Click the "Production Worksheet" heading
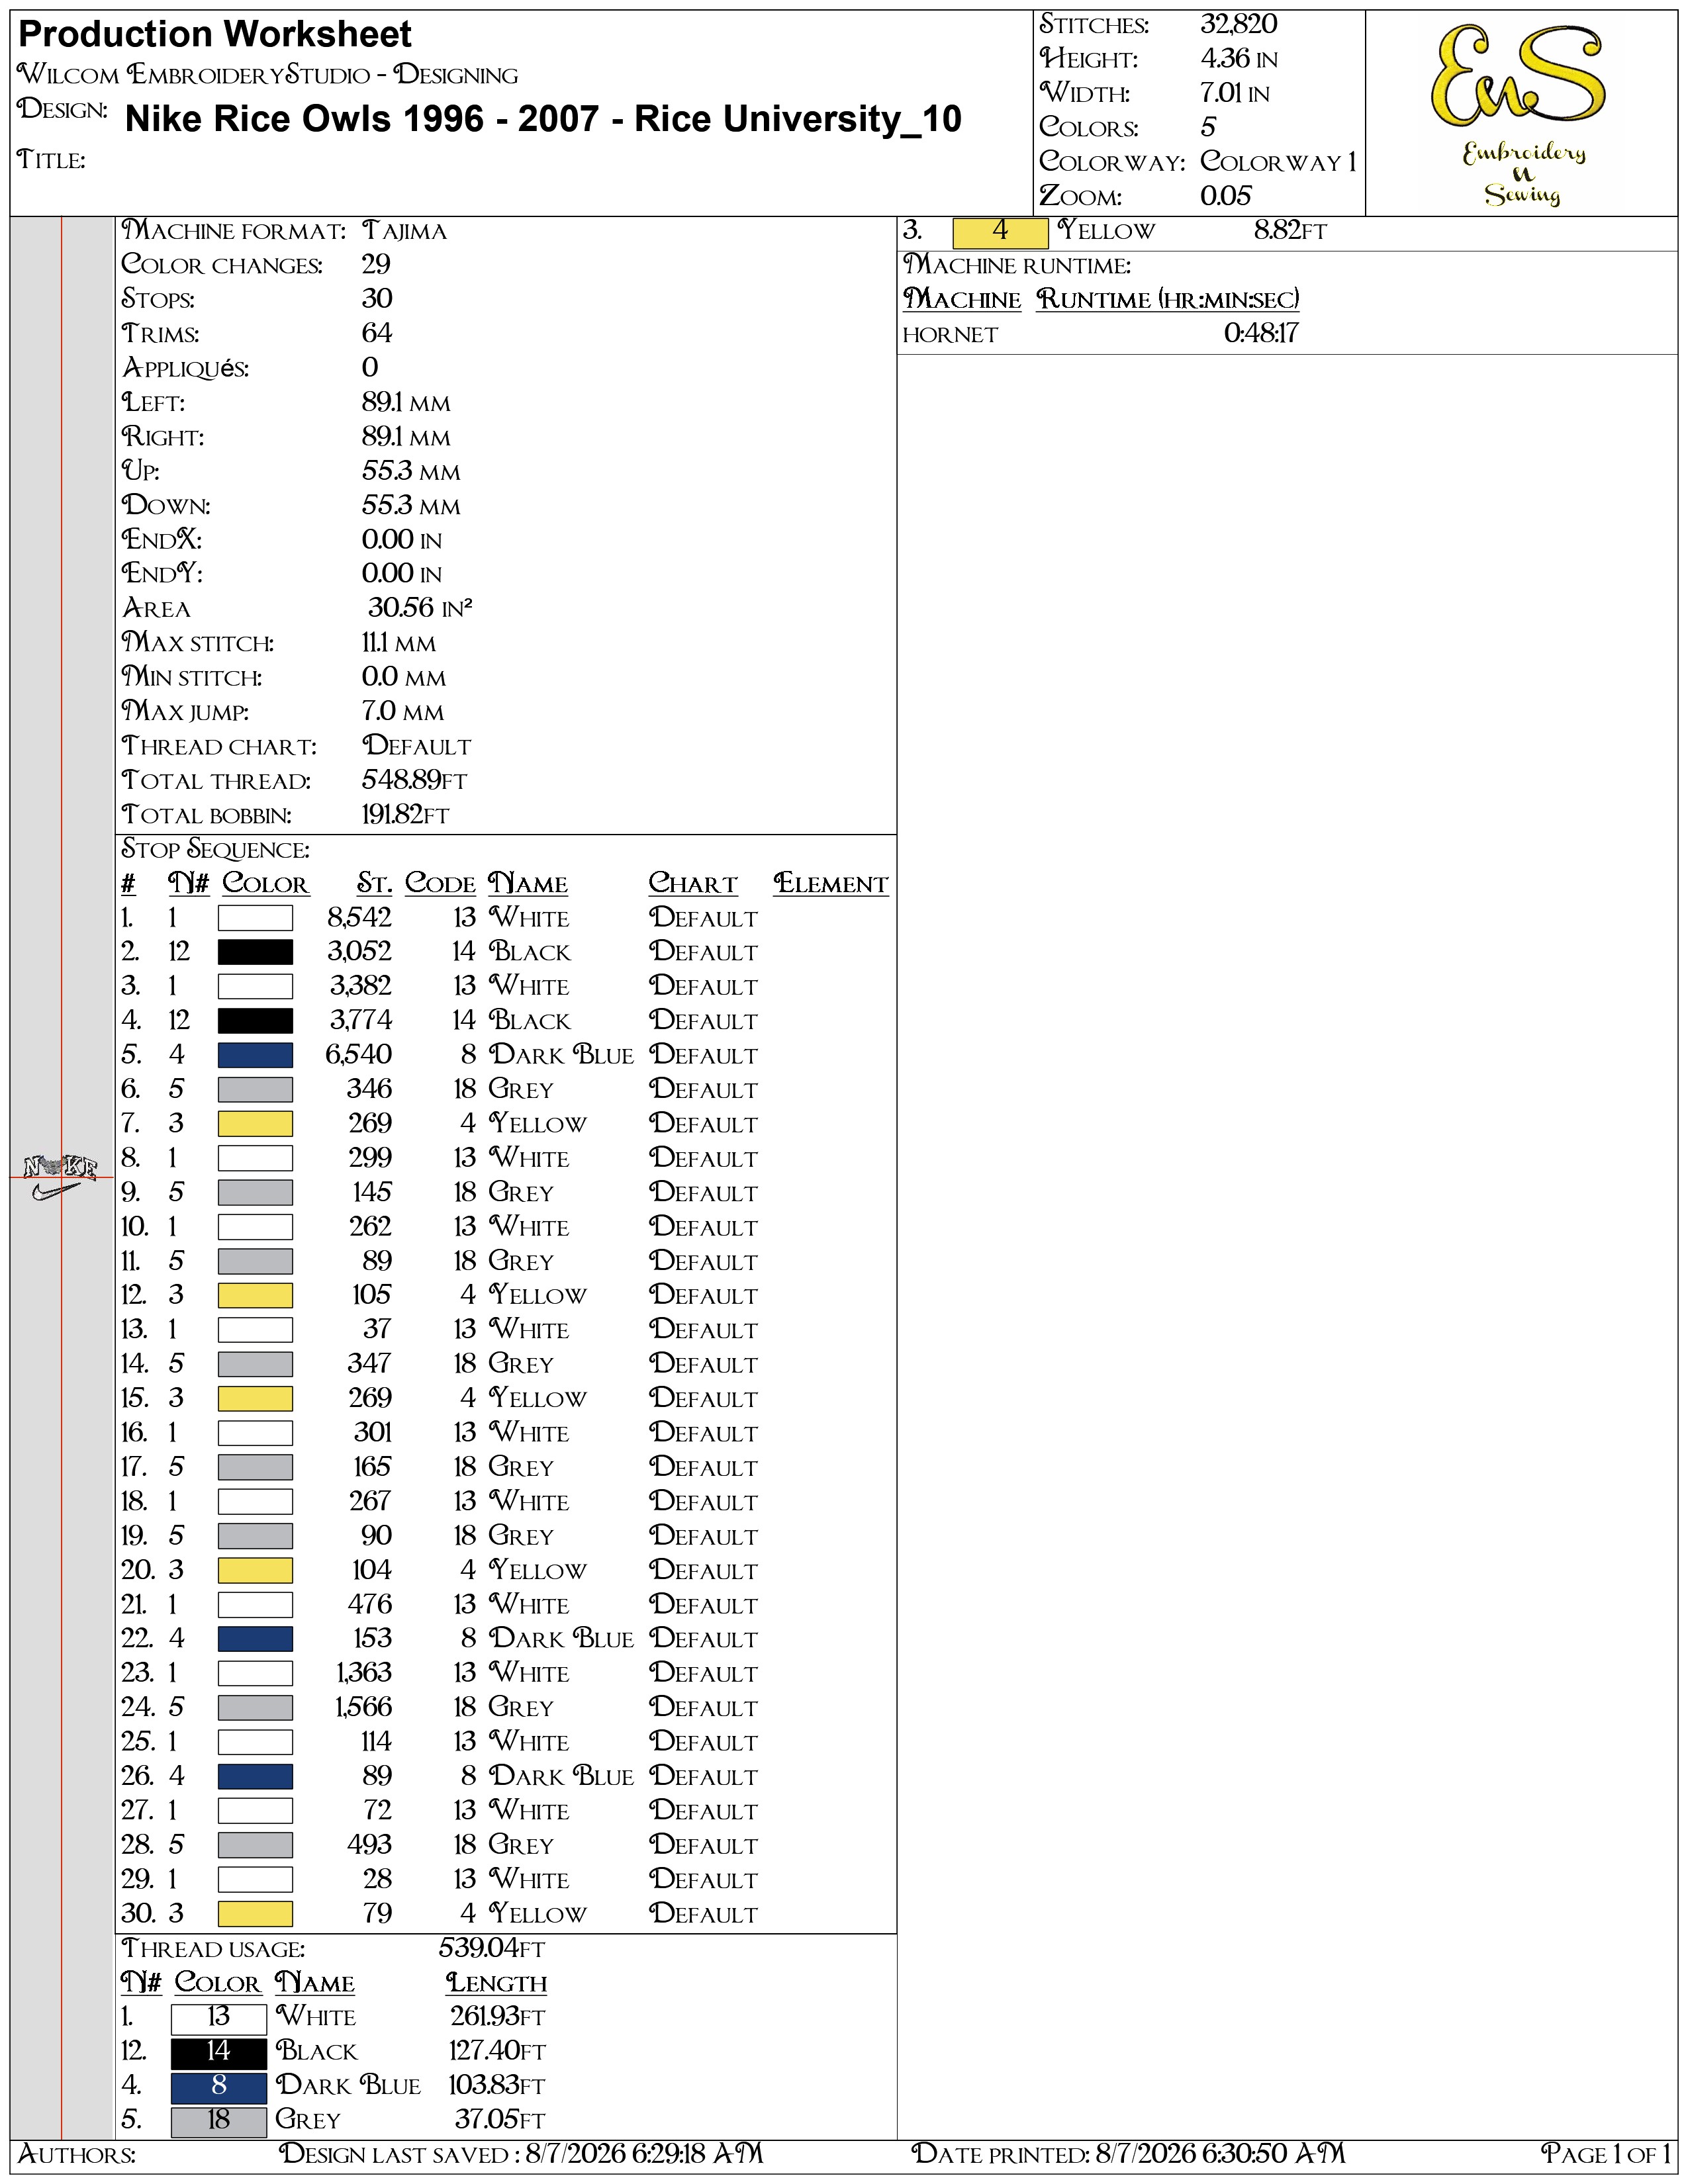Screen dimensions: 1688x2184 click(215, 35)
